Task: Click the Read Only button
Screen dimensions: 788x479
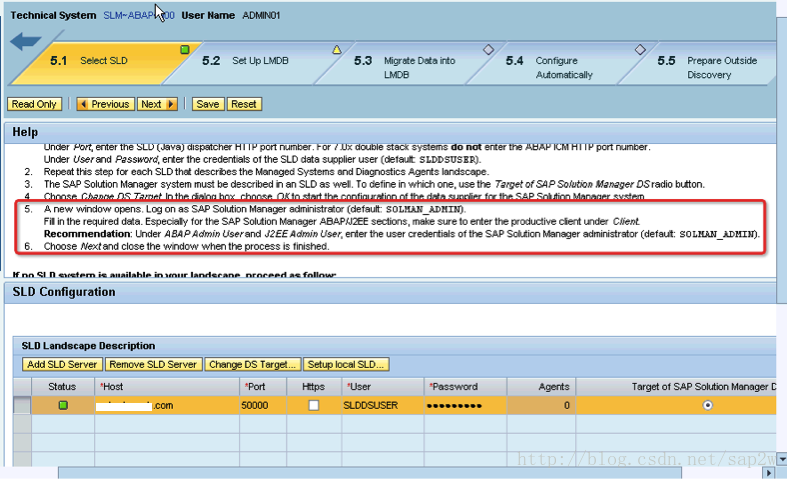Action: tap(34, 104)
